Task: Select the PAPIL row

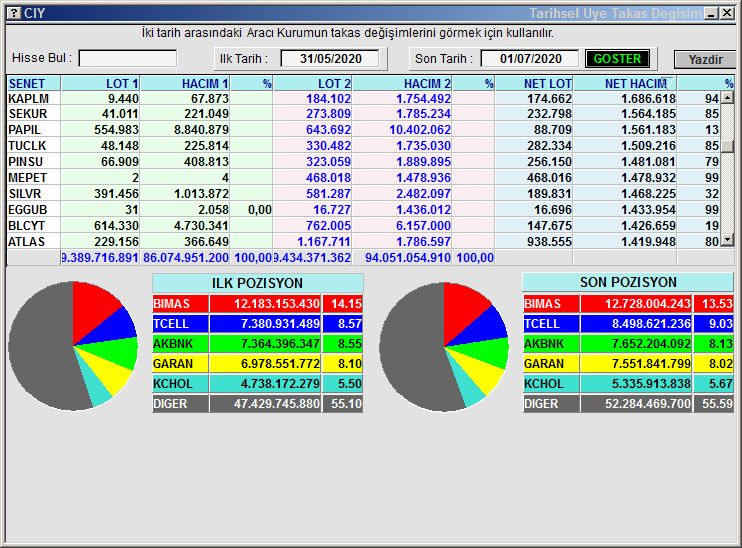Action: click(363, 130)
